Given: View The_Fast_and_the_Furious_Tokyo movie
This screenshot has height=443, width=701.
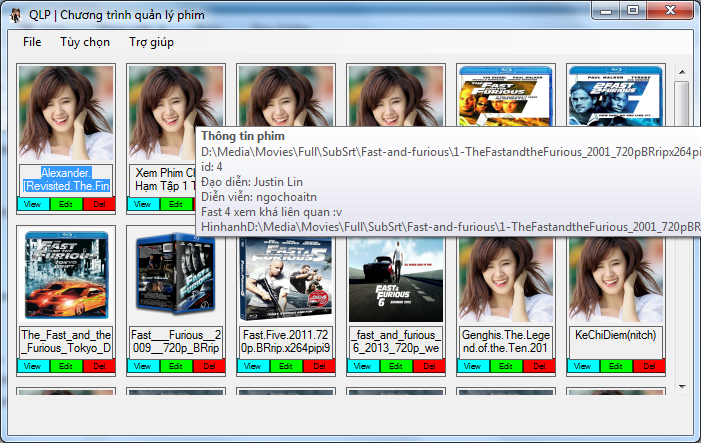Looking at the screenshot, I should click(33, 366).
